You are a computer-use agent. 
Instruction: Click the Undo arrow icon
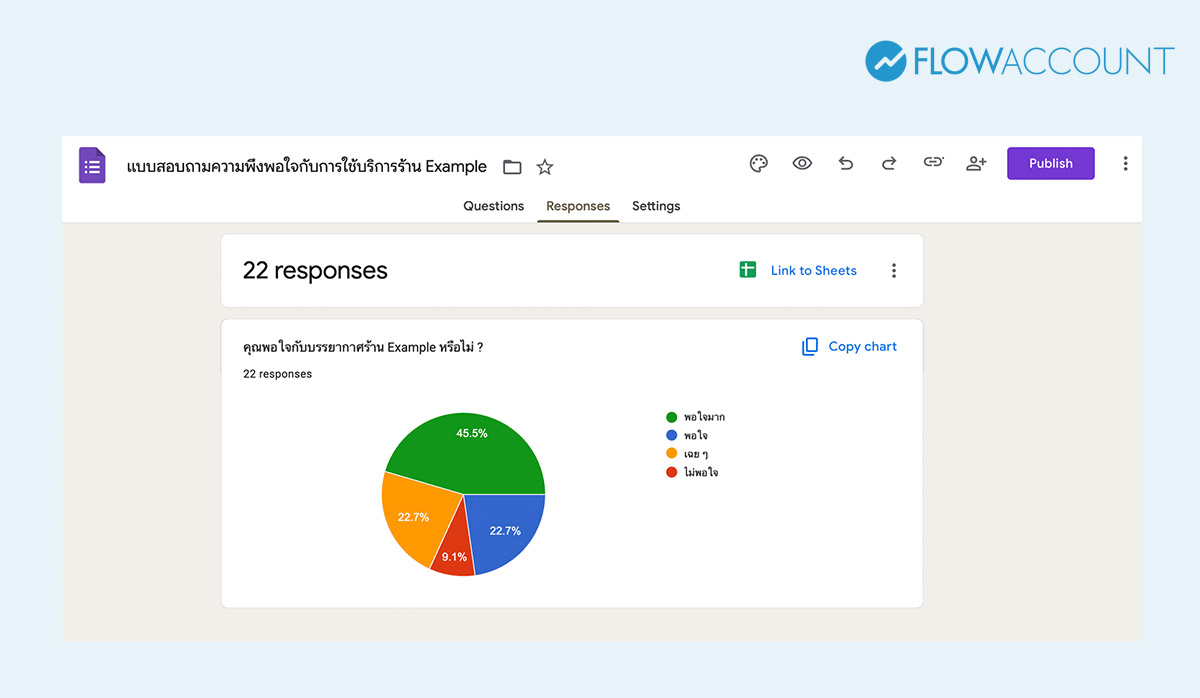pos(845,163)
